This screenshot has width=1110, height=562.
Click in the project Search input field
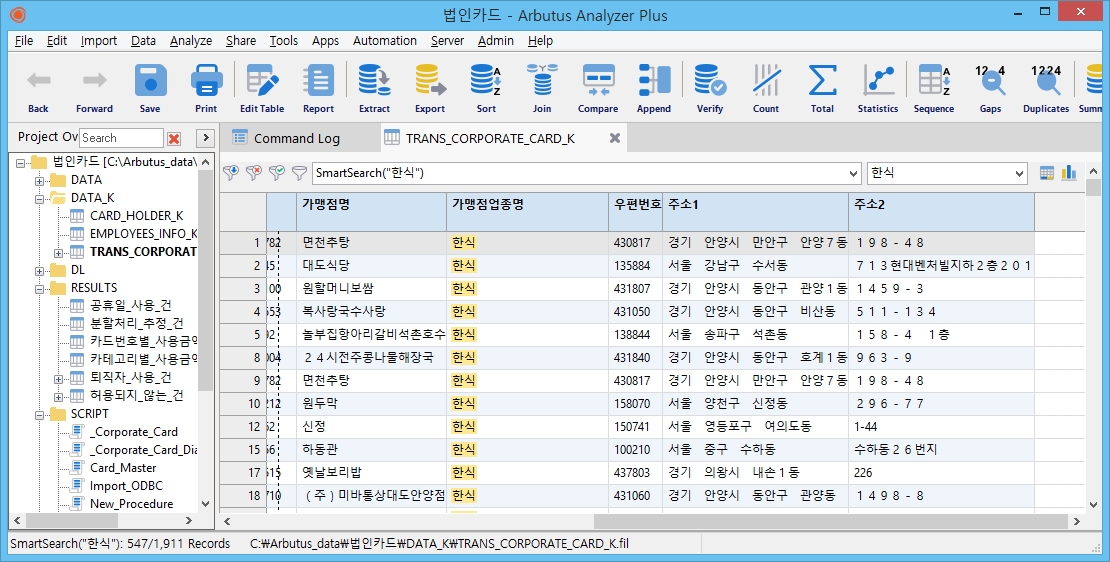tap(121, 138)
